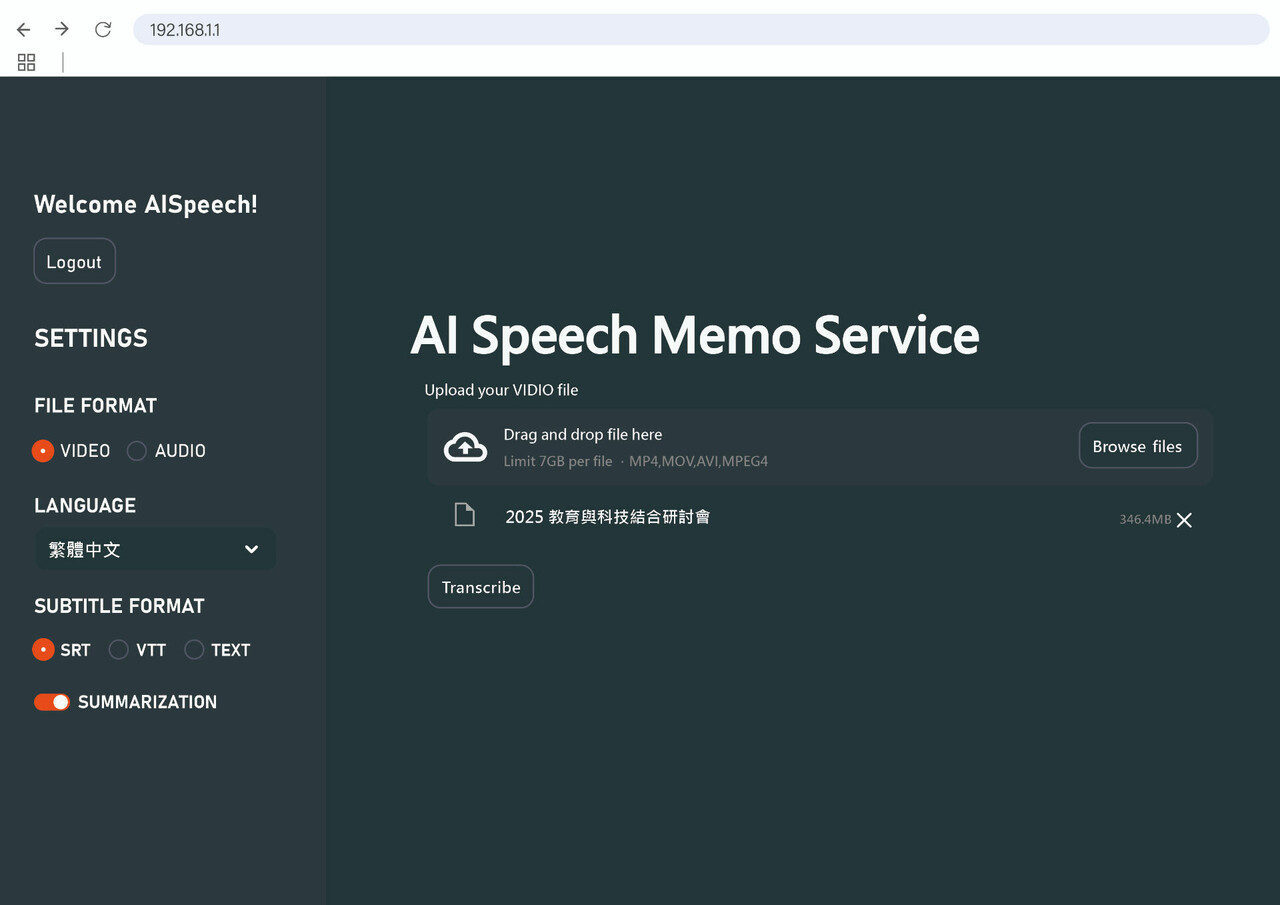Click the drag and drop upload area

[x=700, y=445]
